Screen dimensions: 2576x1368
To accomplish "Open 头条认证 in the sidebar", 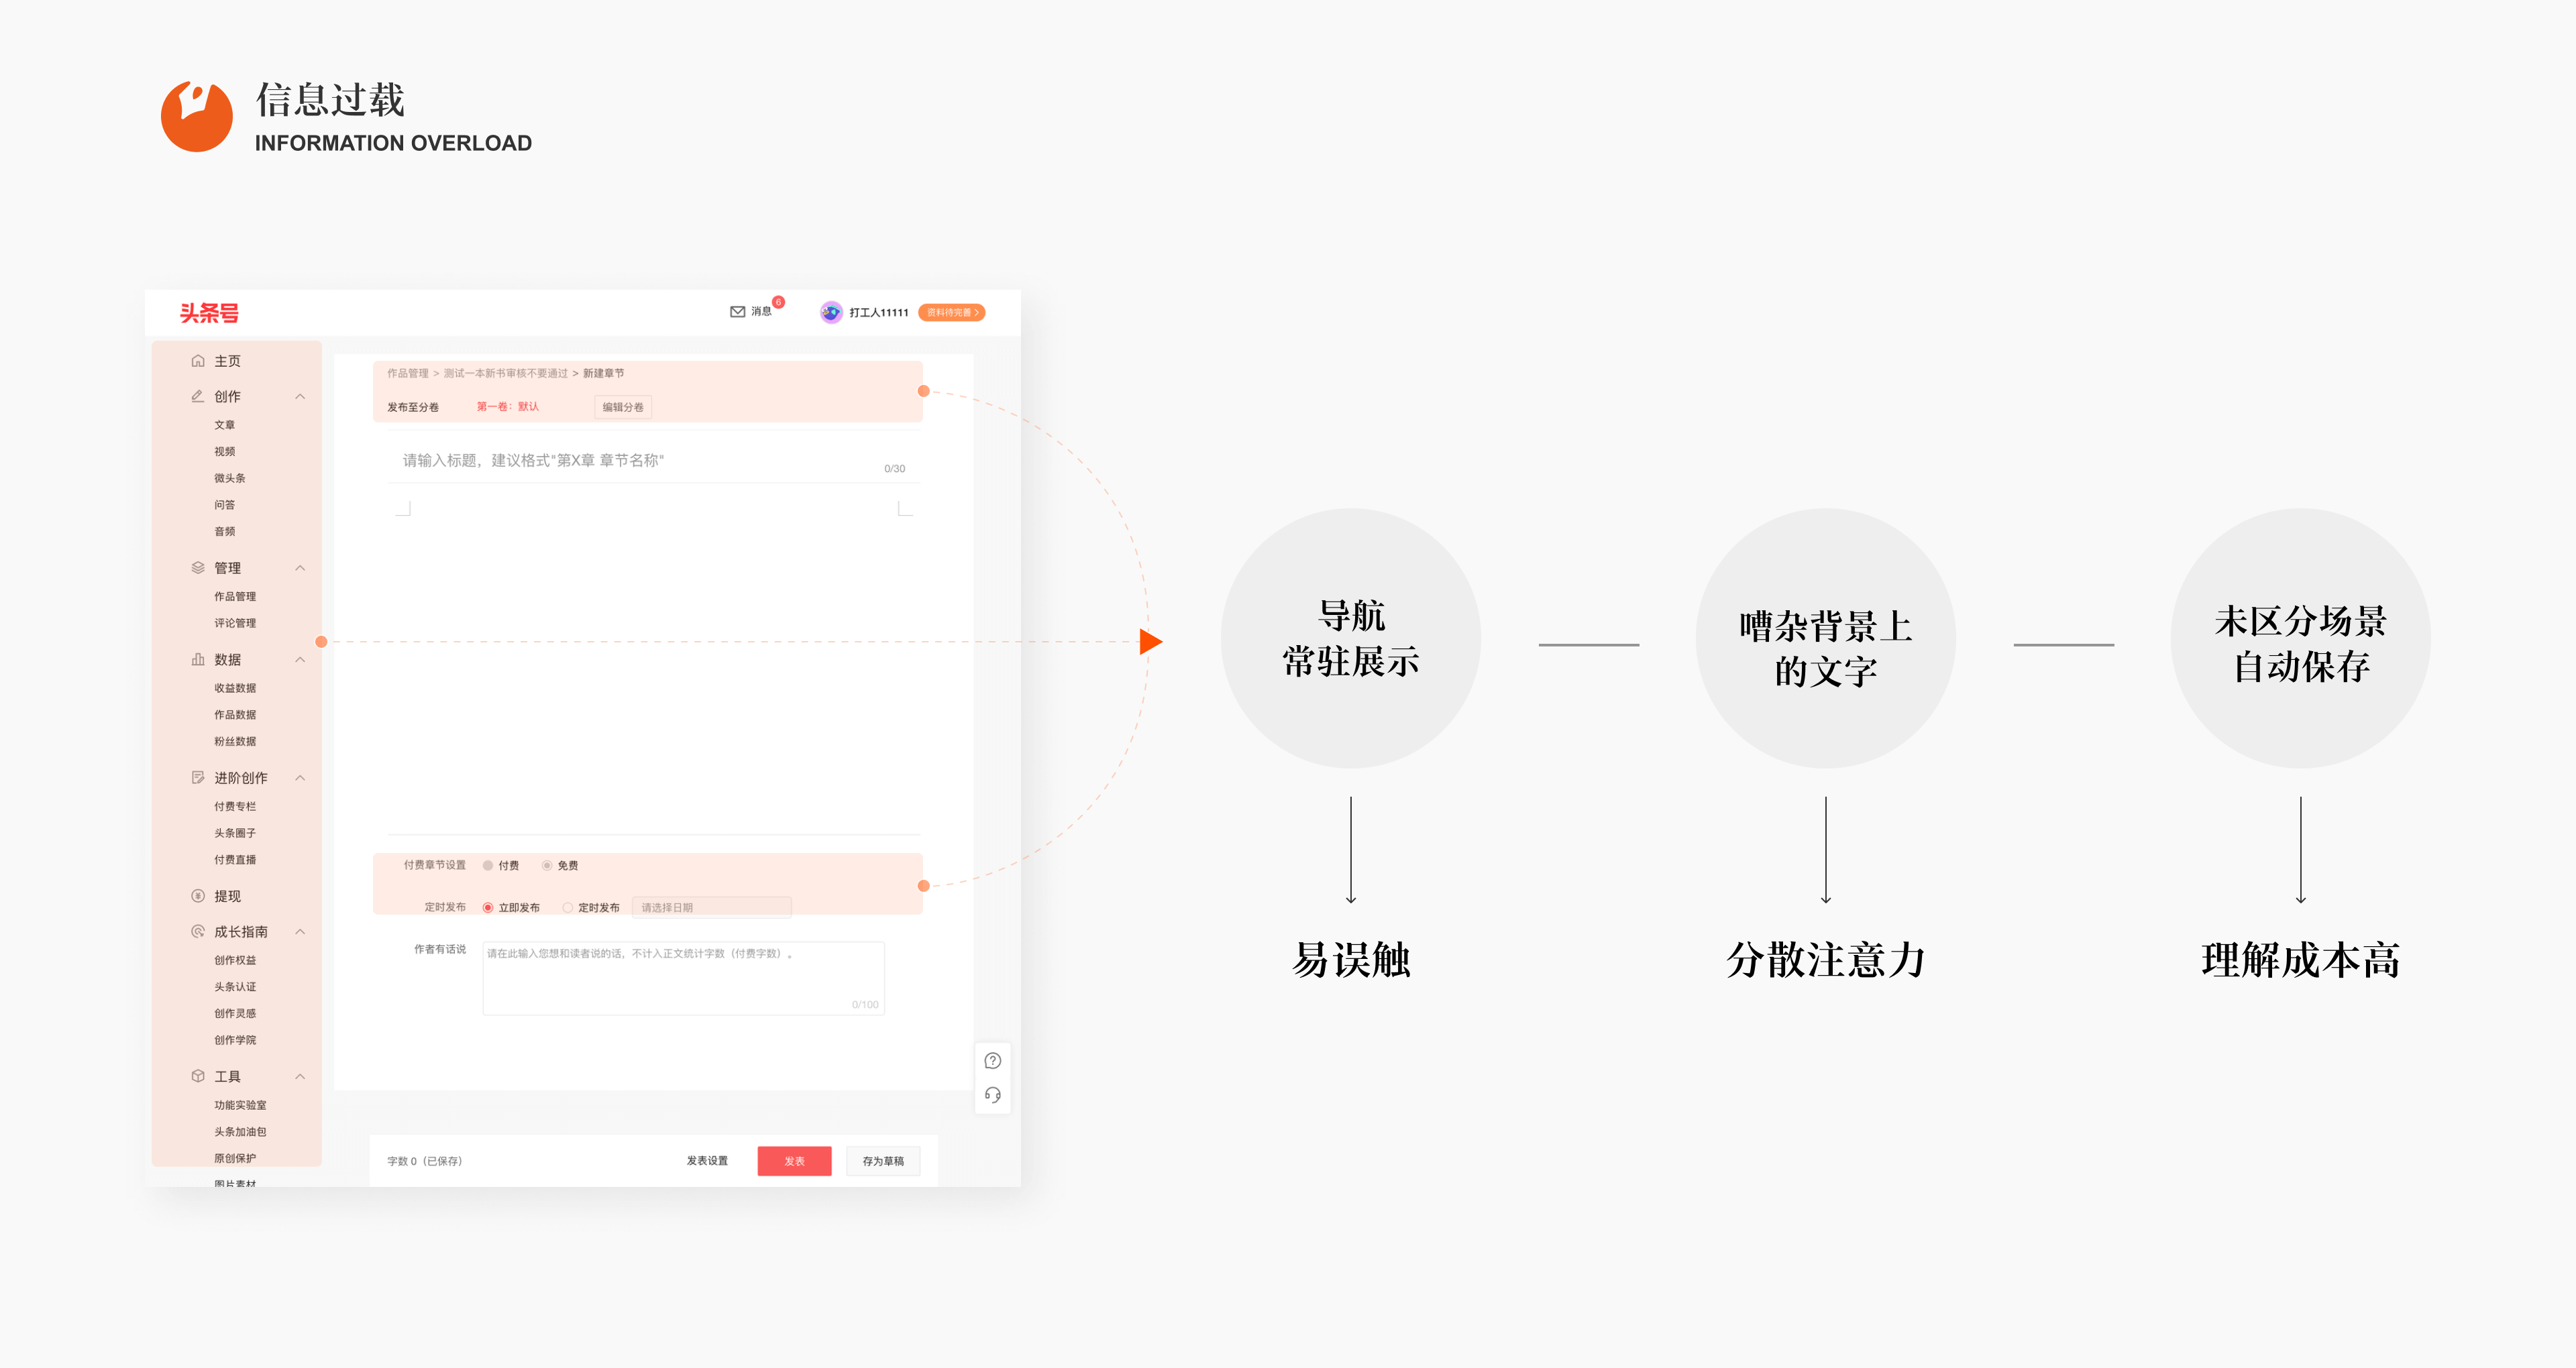I will click(x=235, y=987).
